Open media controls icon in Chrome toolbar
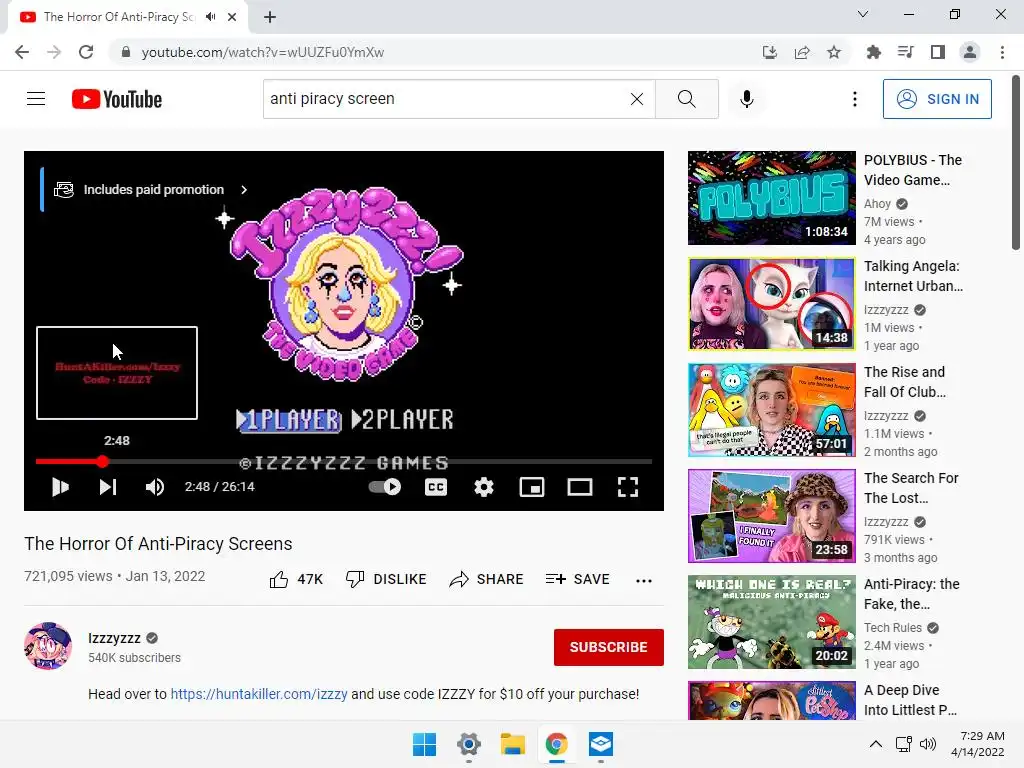Viewport: 1024px width, 768px height. (905, 52)
